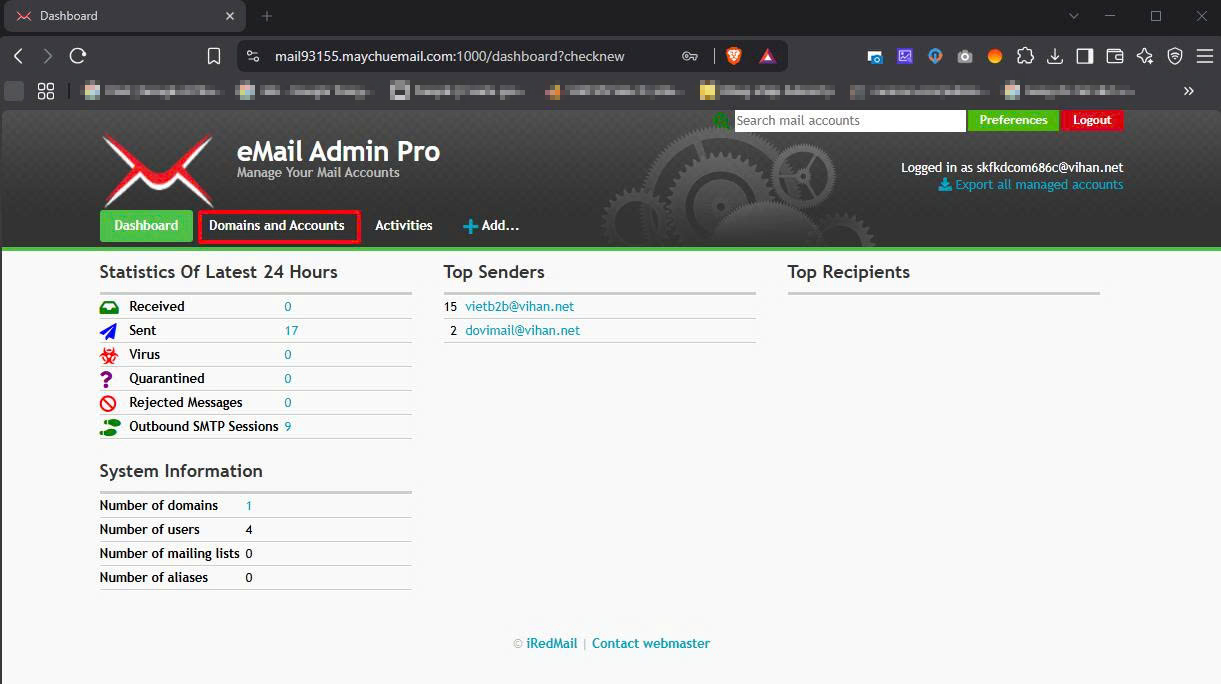The height and width of the screenshot is (684, 1221).
Task: Open a new browser tab
Action: [x=267, y=16]
